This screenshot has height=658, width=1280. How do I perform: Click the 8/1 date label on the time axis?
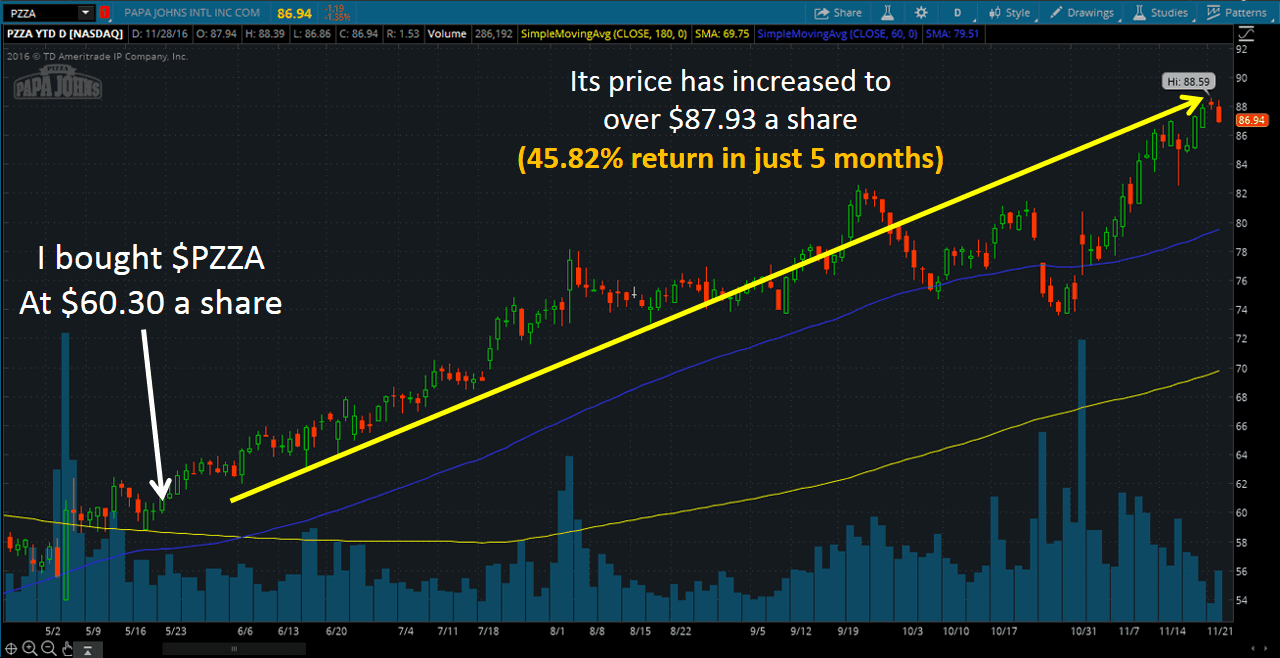click(x=558, y=631)
